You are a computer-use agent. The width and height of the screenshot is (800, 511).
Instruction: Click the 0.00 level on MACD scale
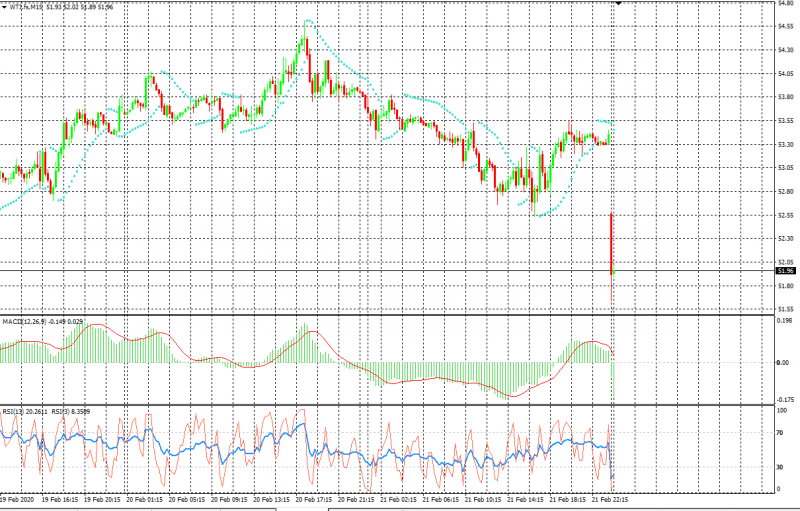point(785,363)
